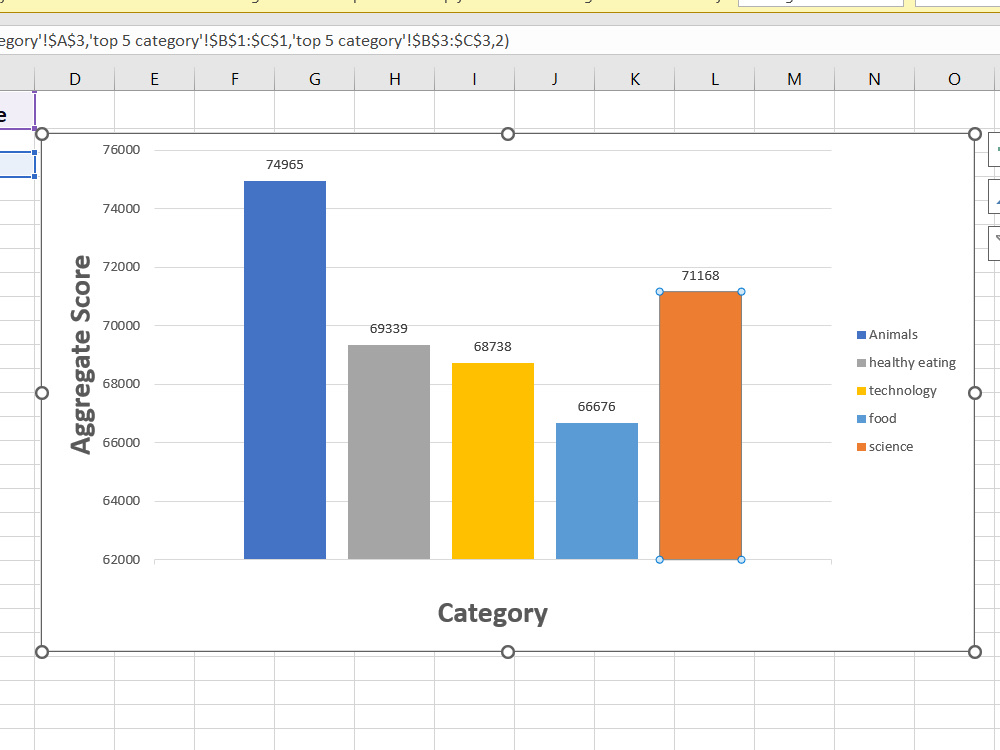Screen dimensions: 1000x750
Task: Click chart top-left resize handle
Action: tap(42, 134)
